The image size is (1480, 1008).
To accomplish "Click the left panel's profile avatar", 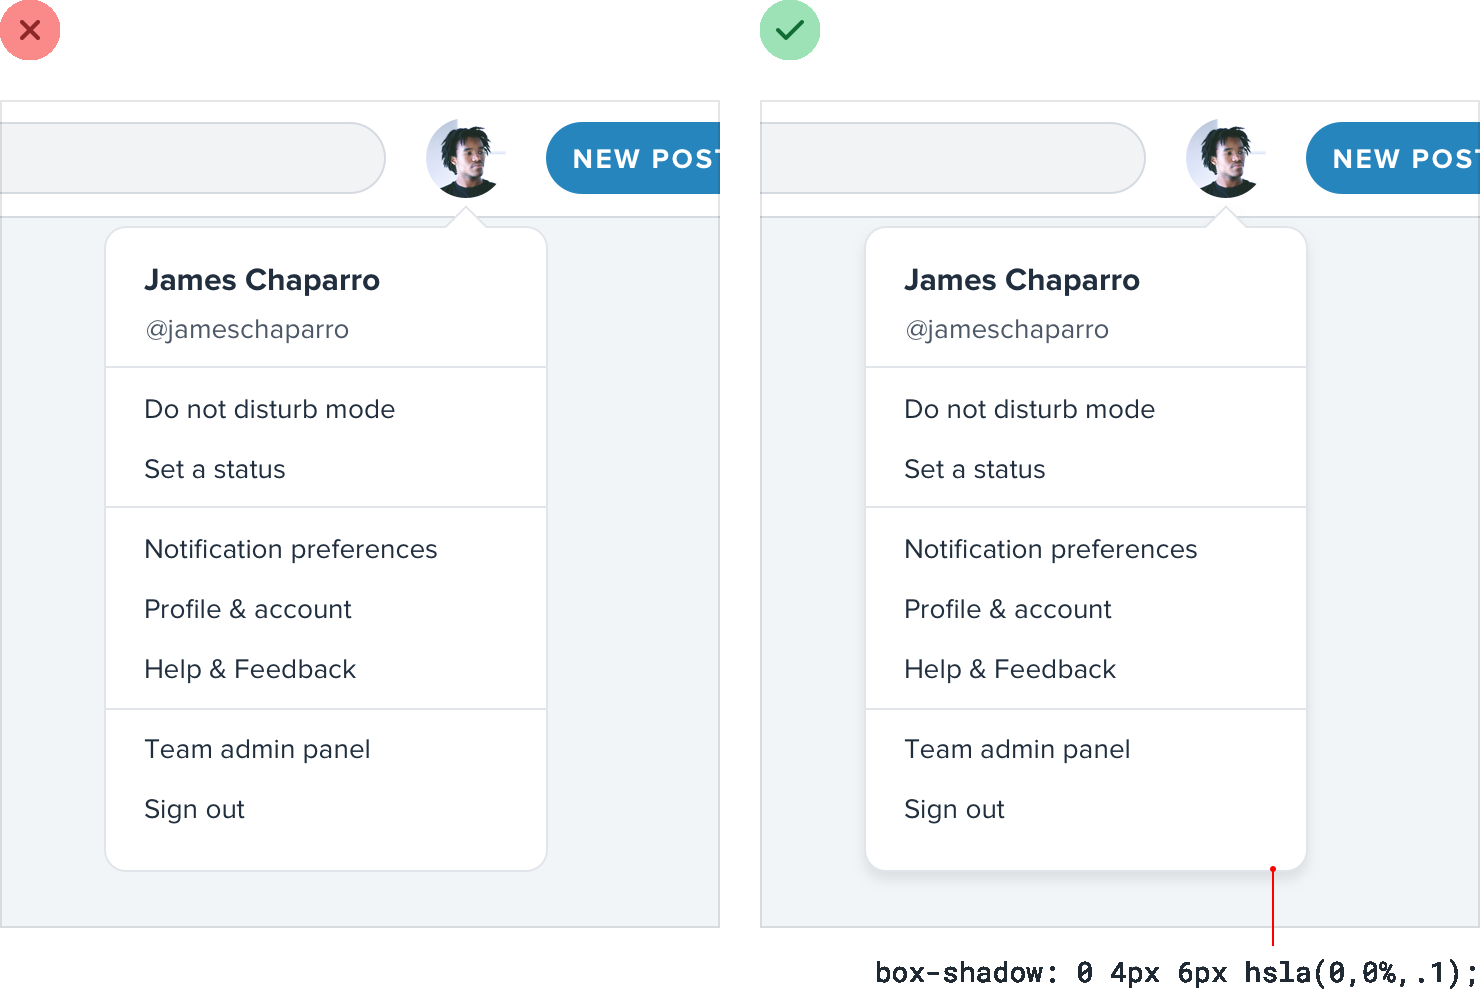I will [464, 159].
